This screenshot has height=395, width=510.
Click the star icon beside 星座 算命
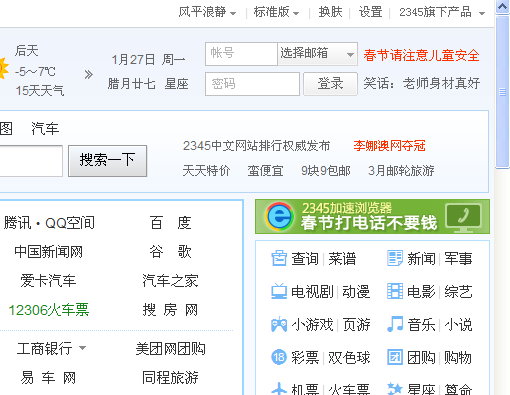point(395,389)
